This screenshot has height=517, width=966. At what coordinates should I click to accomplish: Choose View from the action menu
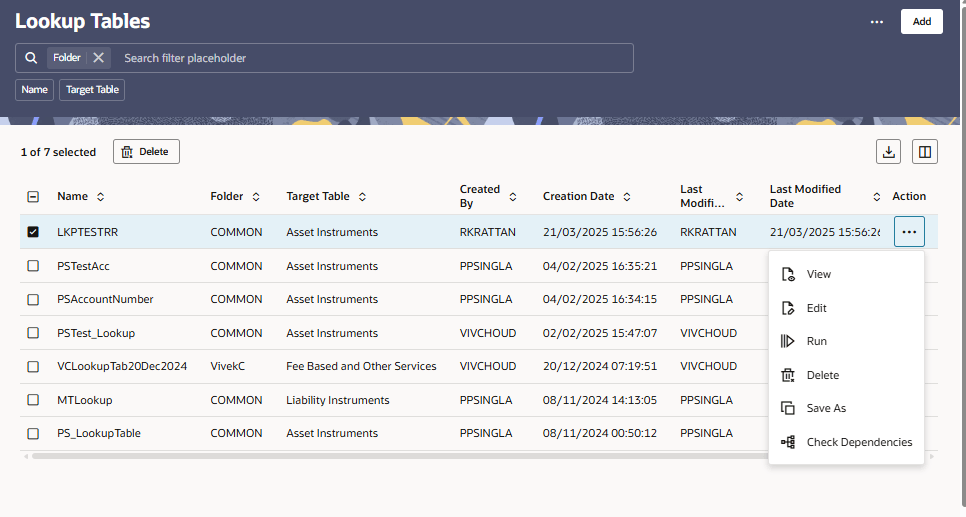tap(846, 274)
